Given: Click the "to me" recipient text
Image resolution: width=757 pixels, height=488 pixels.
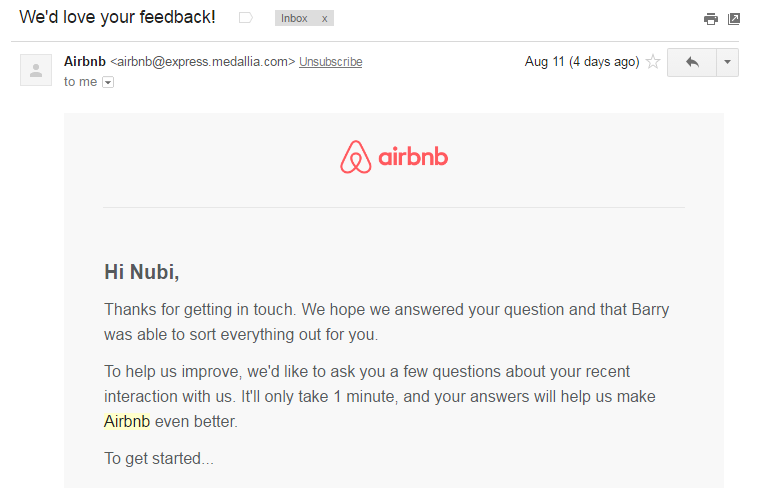Looking at the screenshot, I should (x=80, y=82).
